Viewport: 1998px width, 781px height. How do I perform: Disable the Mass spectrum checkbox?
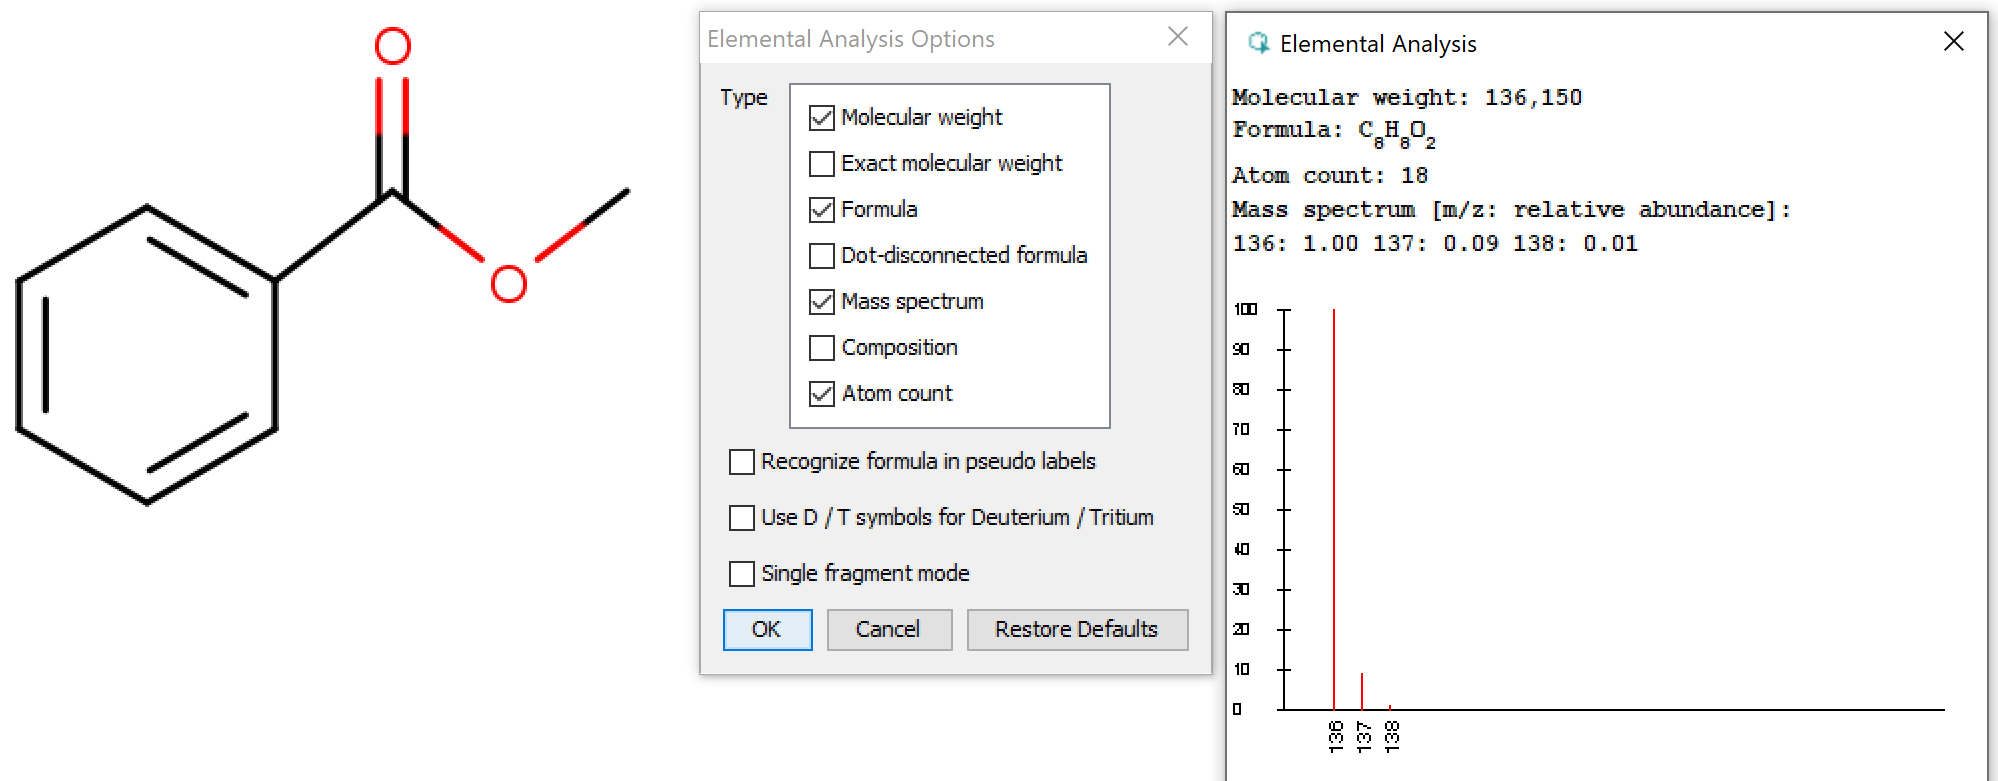[x=821, y=302]
